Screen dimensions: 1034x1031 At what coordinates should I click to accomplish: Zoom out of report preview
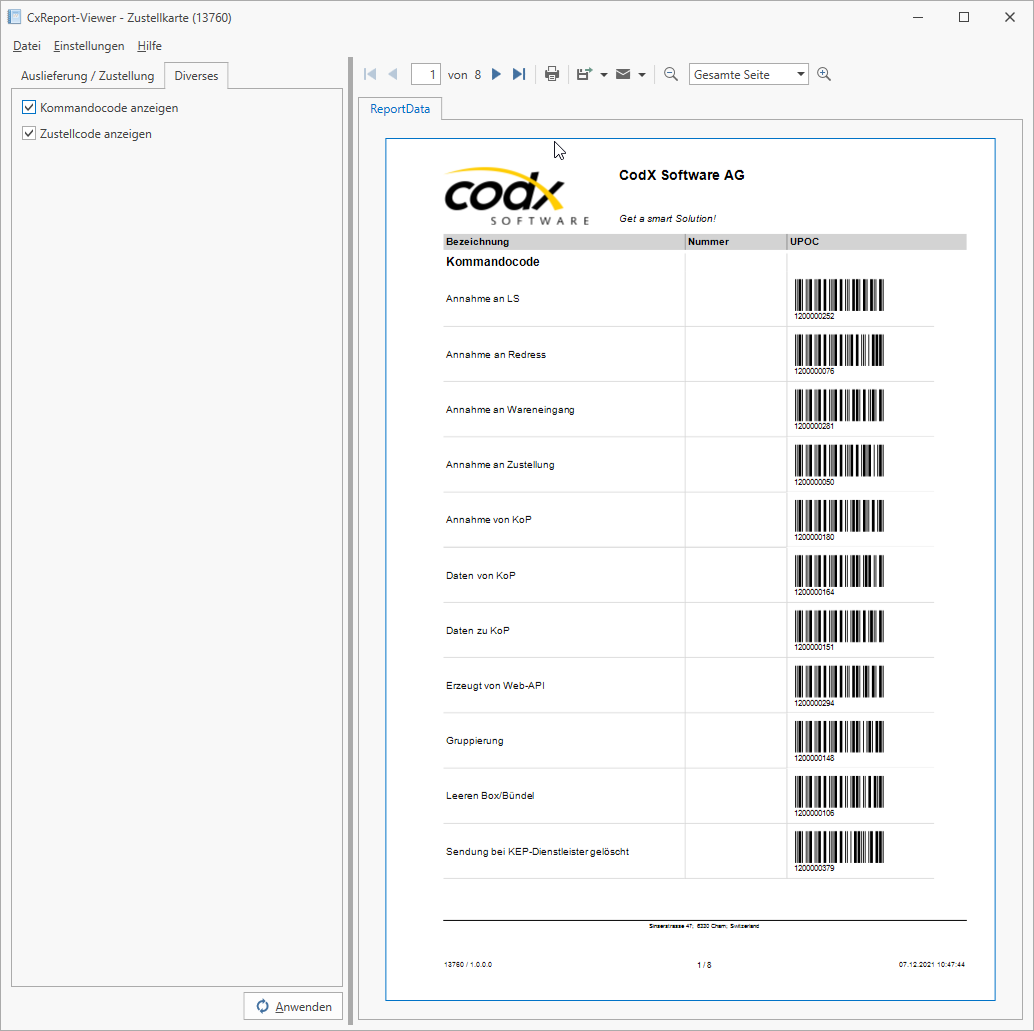pos(671,75)
